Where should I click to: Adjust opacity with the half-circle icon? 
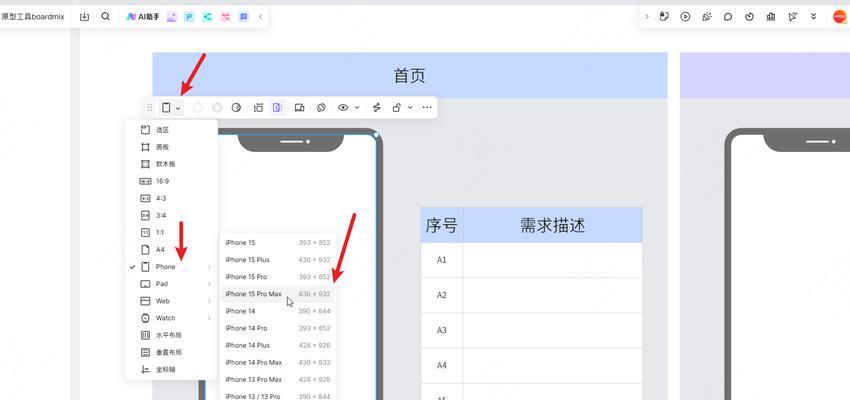pos(236,108)
